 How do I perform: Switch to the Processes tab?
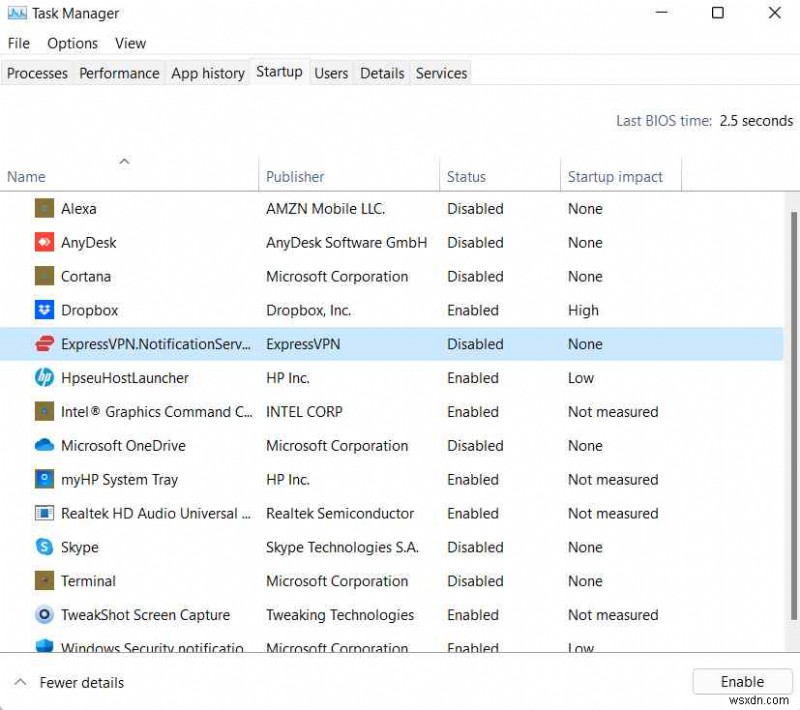(x=37, y=73)
